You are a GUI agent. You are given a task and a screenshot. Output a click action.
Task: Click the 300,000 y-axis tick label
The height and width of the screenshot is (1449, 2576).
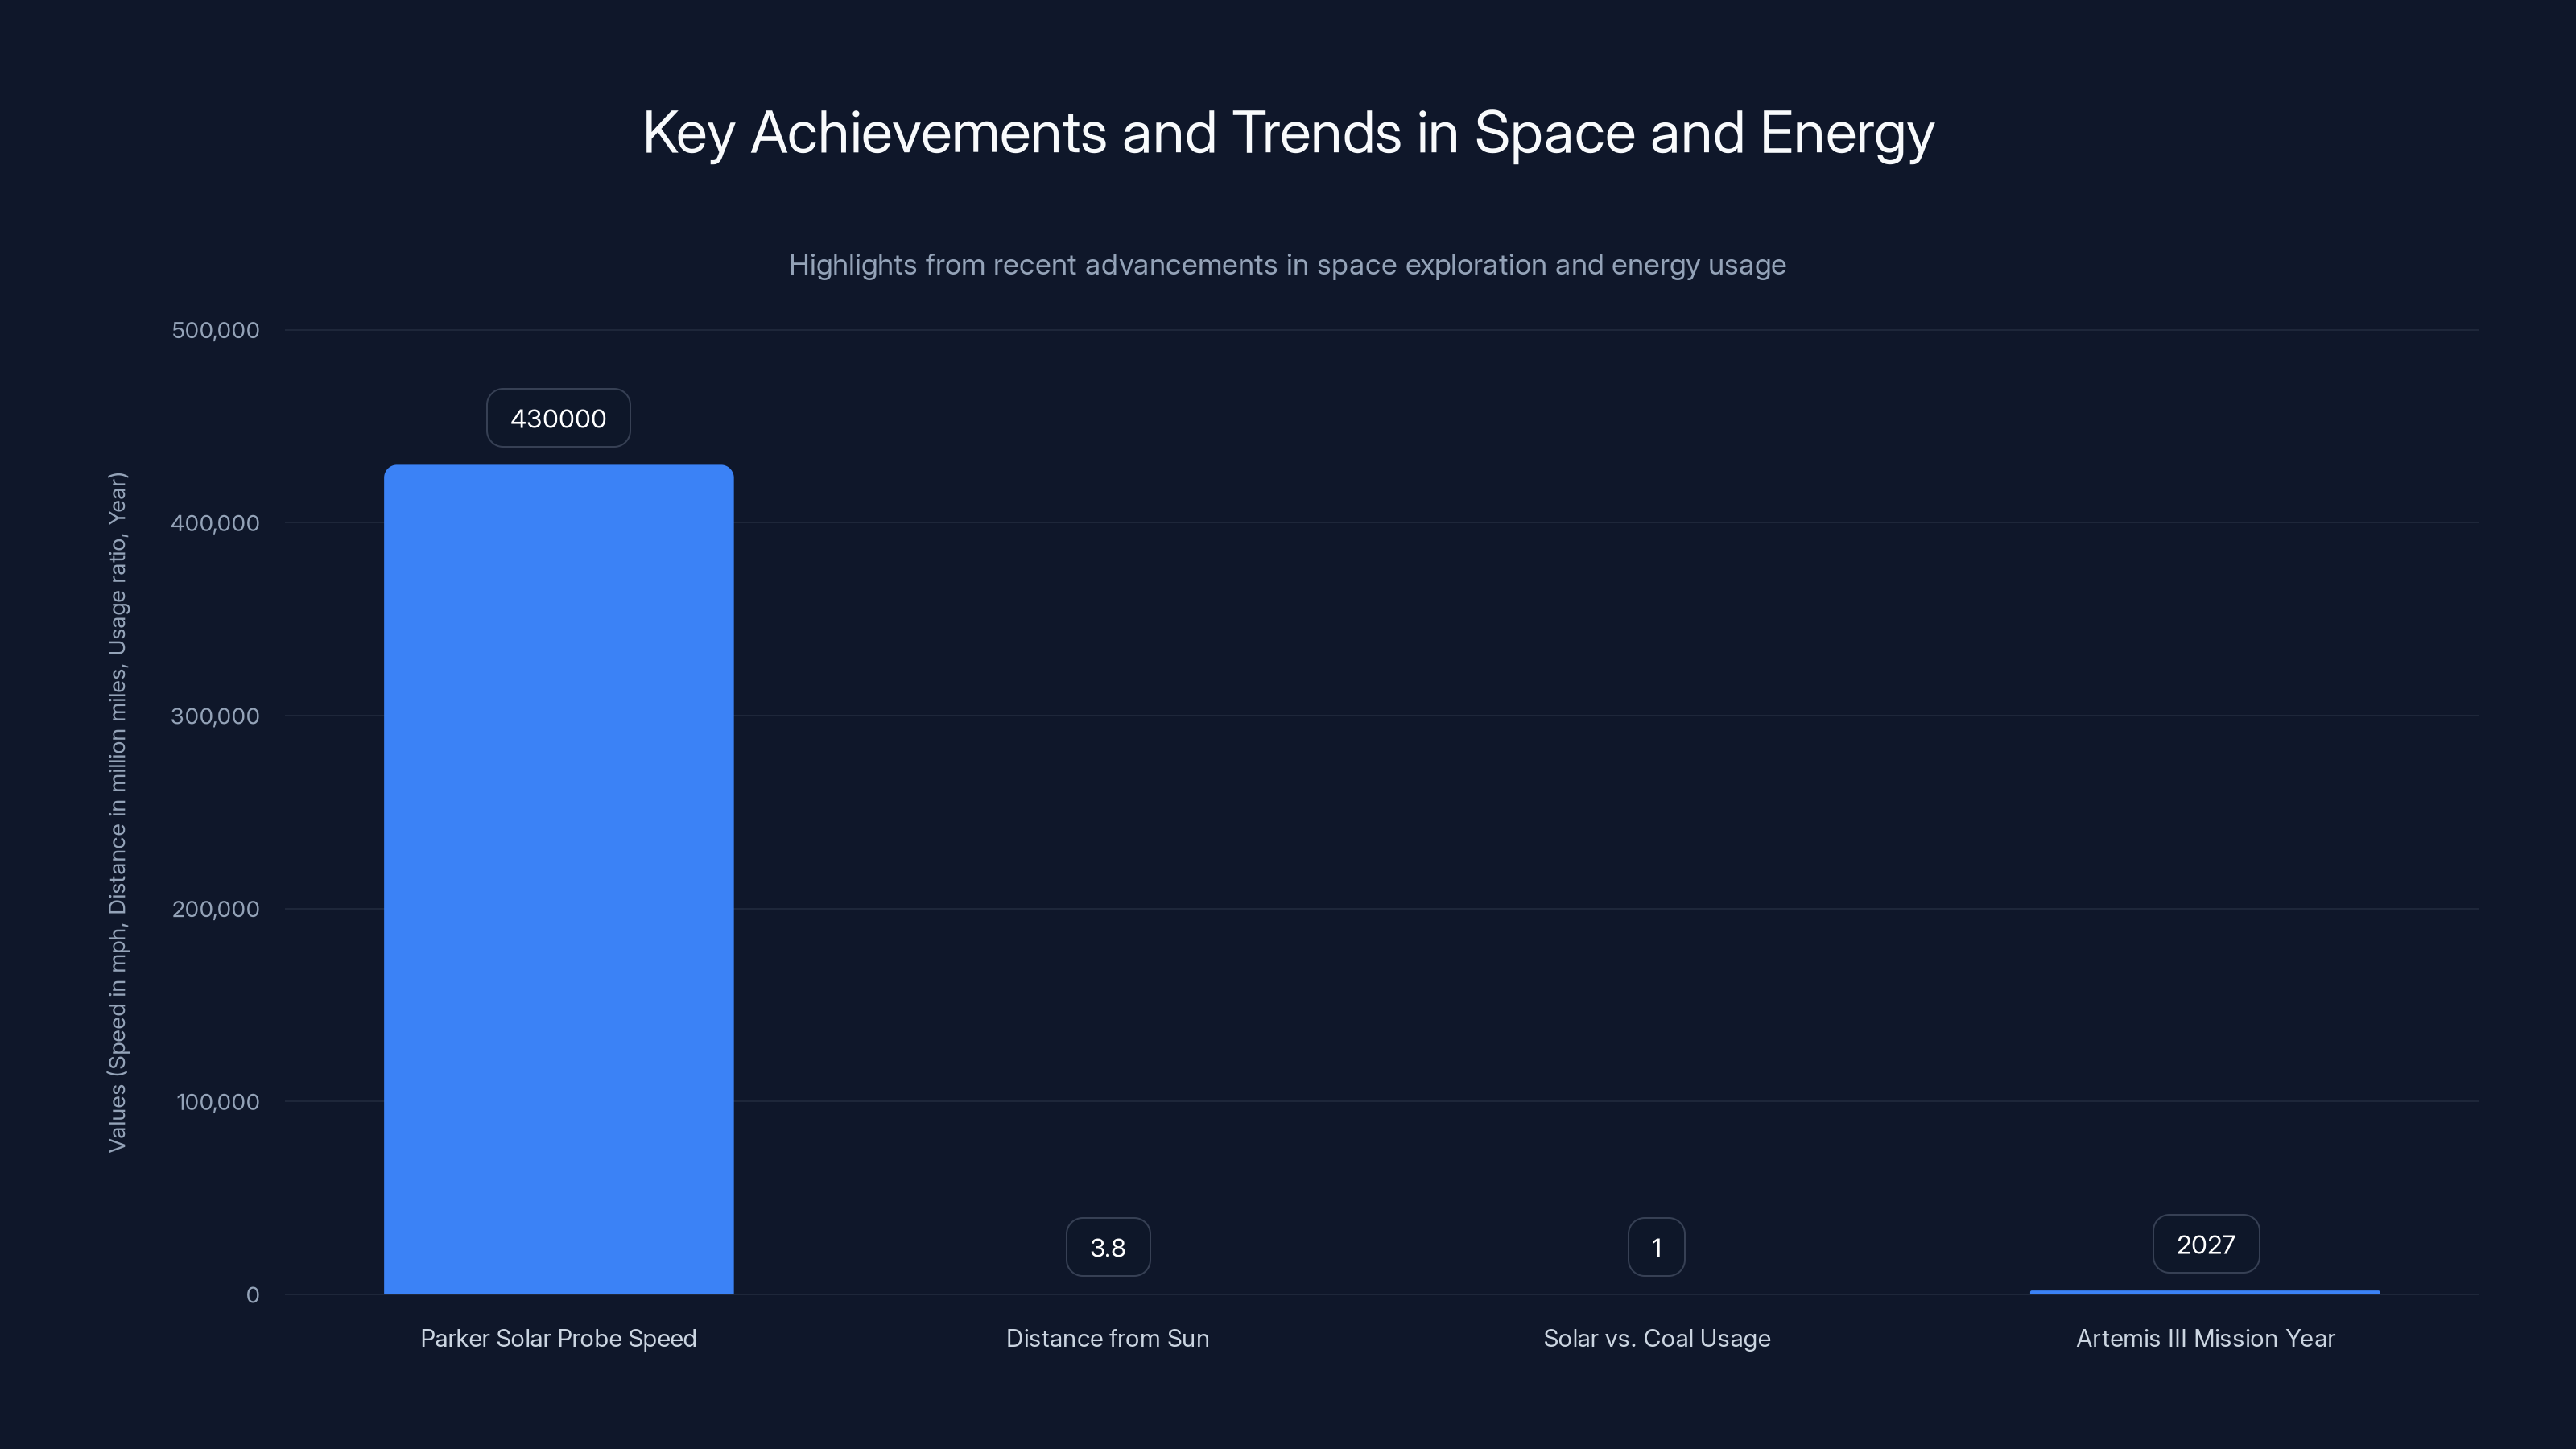(x=215, y=716)
